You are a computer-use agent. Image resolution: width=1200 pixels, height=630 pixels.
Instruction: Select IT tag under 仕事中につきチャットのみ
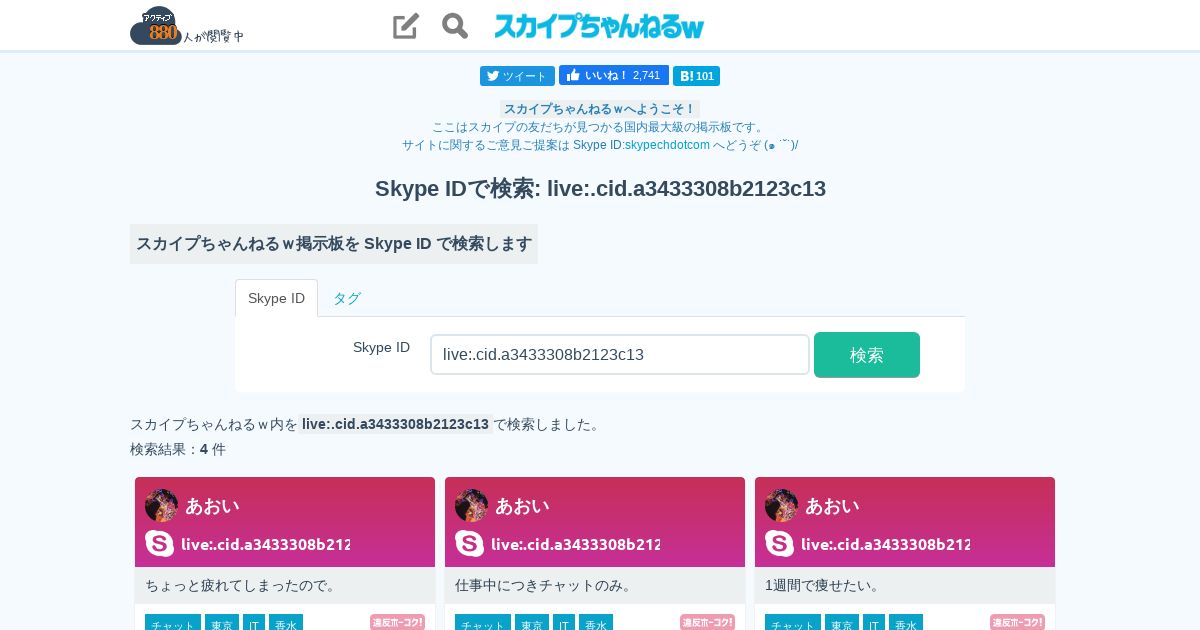pyautogui.click(x=564, y=623)
